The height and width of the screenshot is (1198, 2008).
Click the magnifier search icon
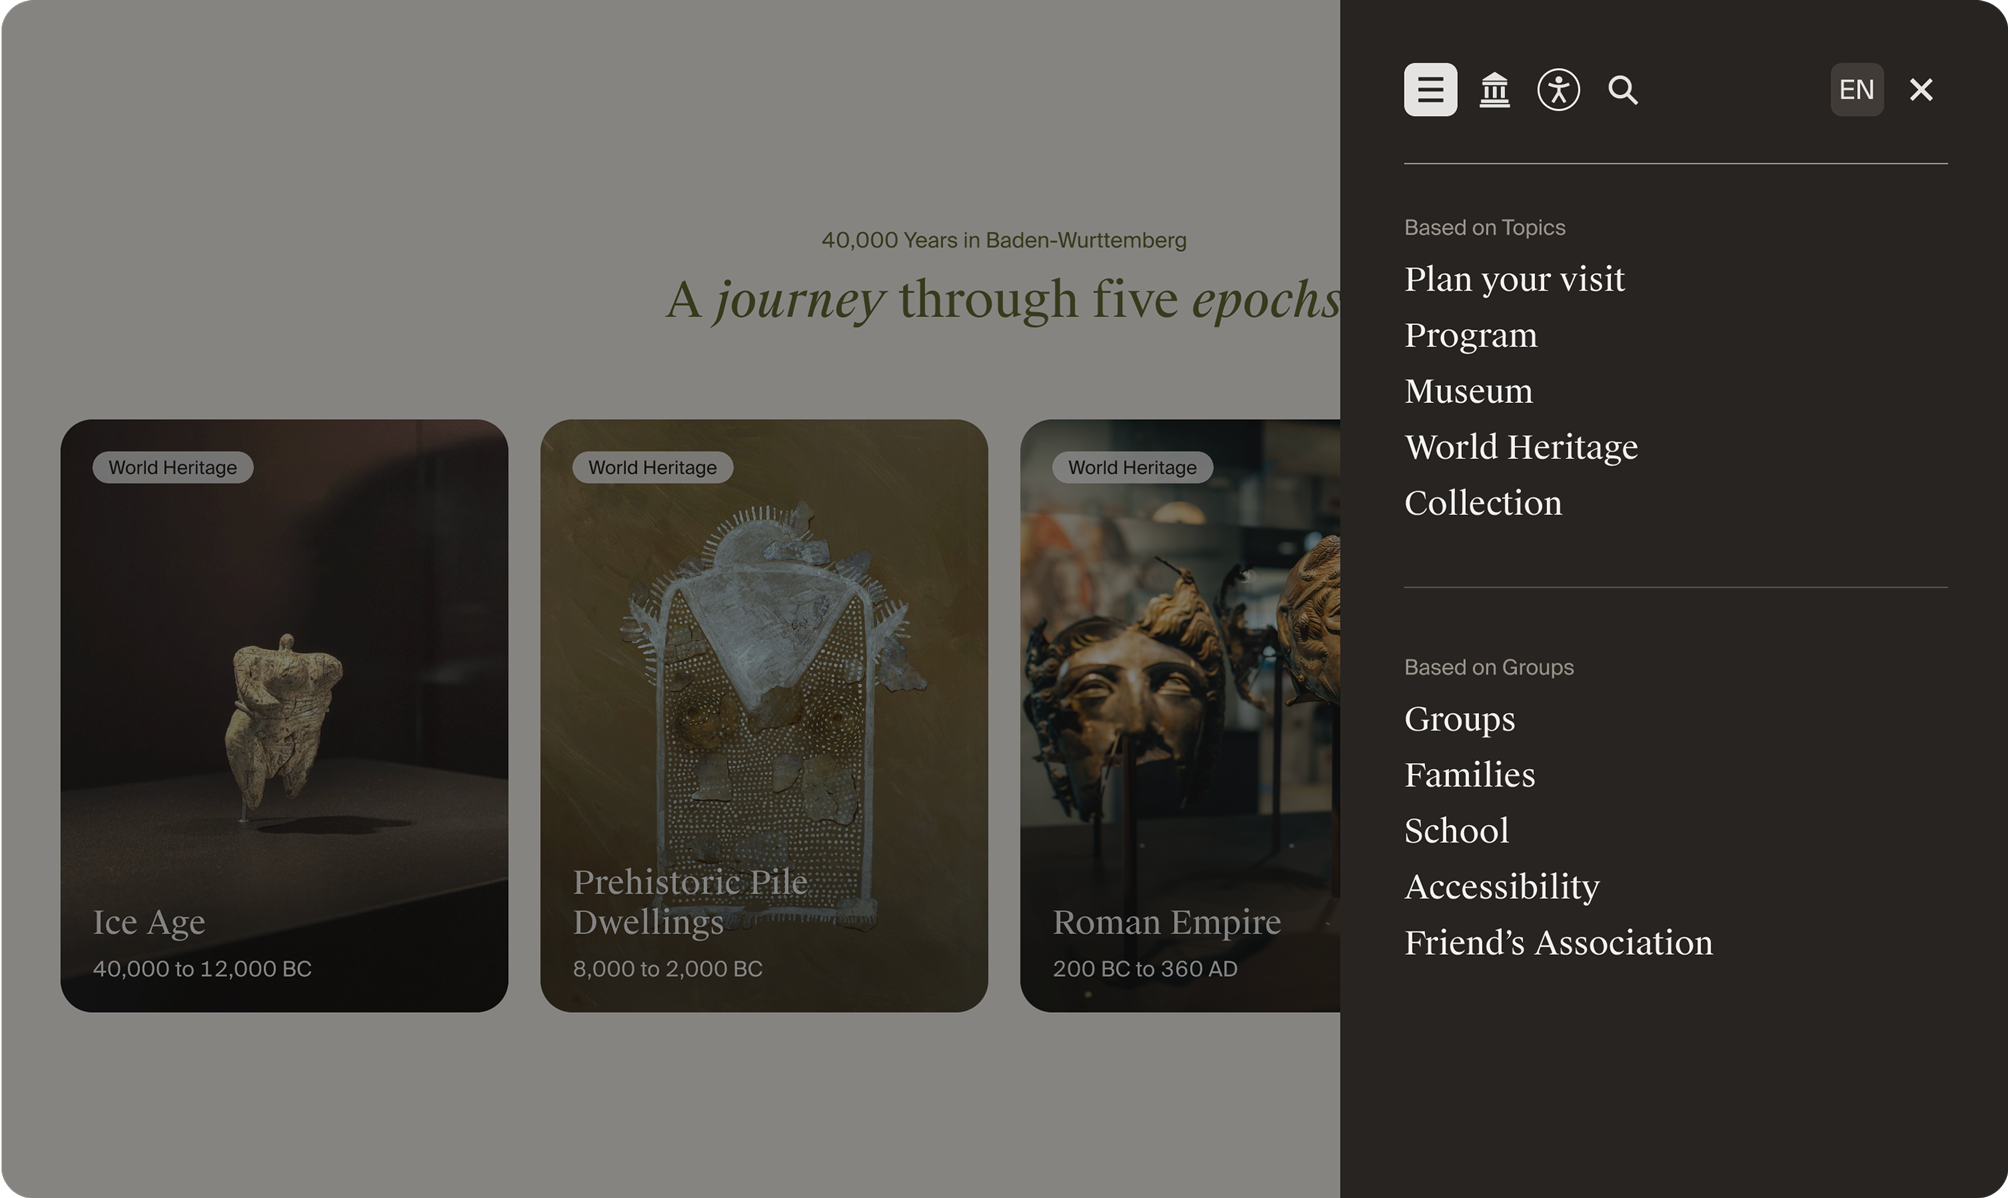pyautogui.click(x=1622, y=90)
